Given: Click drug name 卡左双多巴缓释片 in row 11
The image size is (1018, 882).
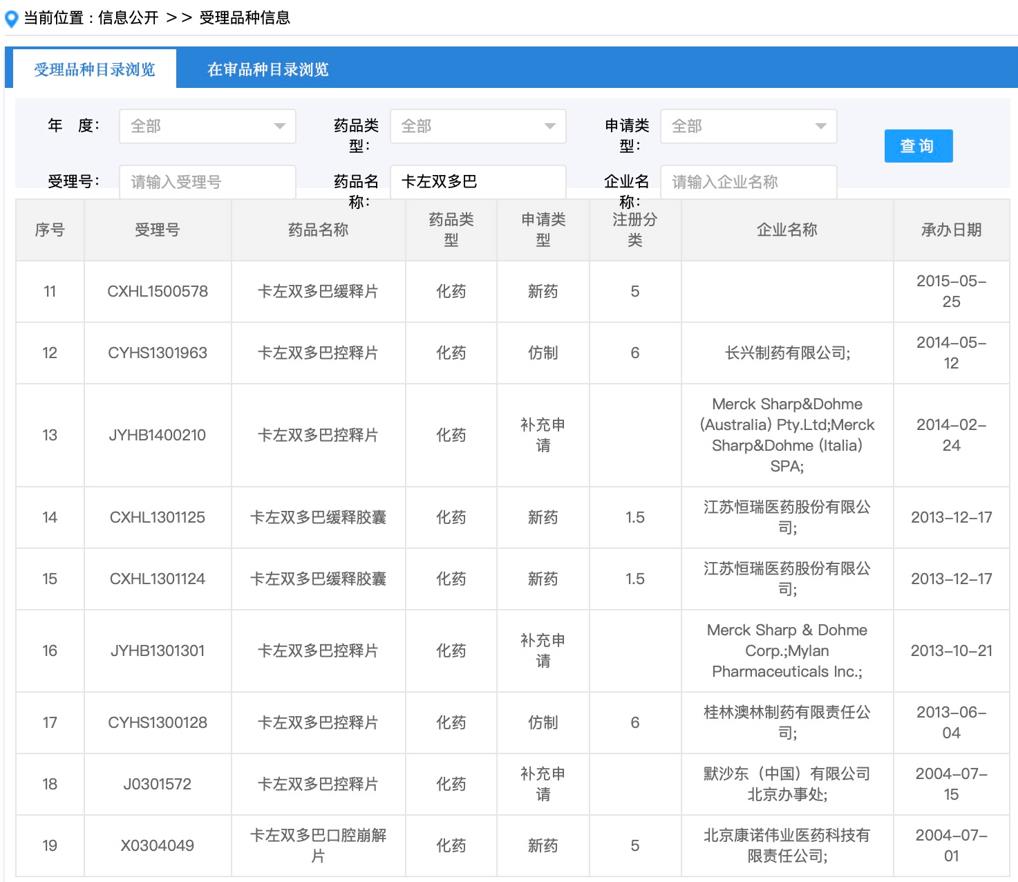Looking at the screenshot, I should [318, 291].
